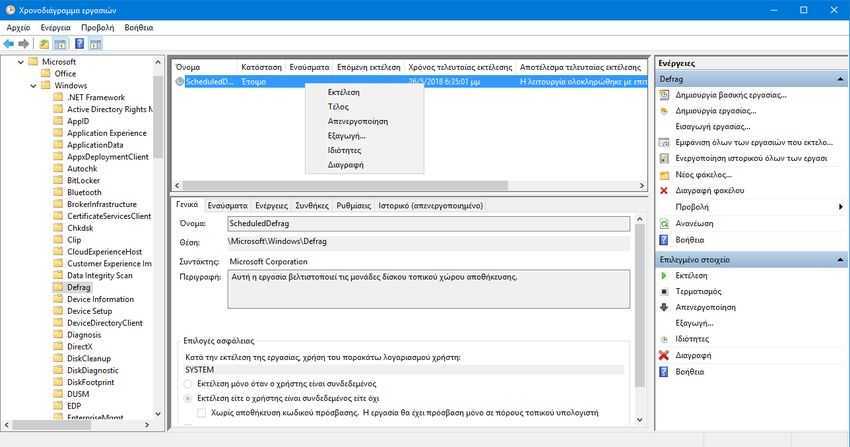Sort by the Επόμενη εκτέλεση column header
The width and height of the screenshot is (850, 447).
click(369, 67)
